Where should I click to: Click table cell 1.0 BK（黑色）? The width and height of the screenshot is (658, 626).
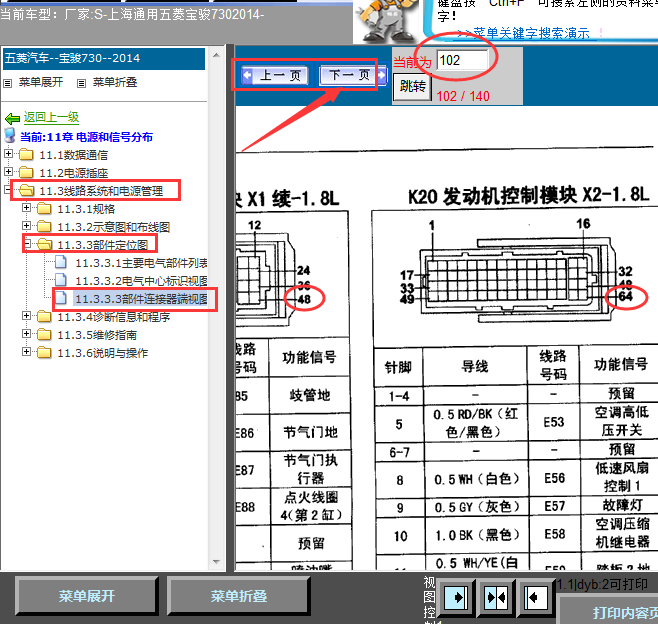[x=476, y=535]
